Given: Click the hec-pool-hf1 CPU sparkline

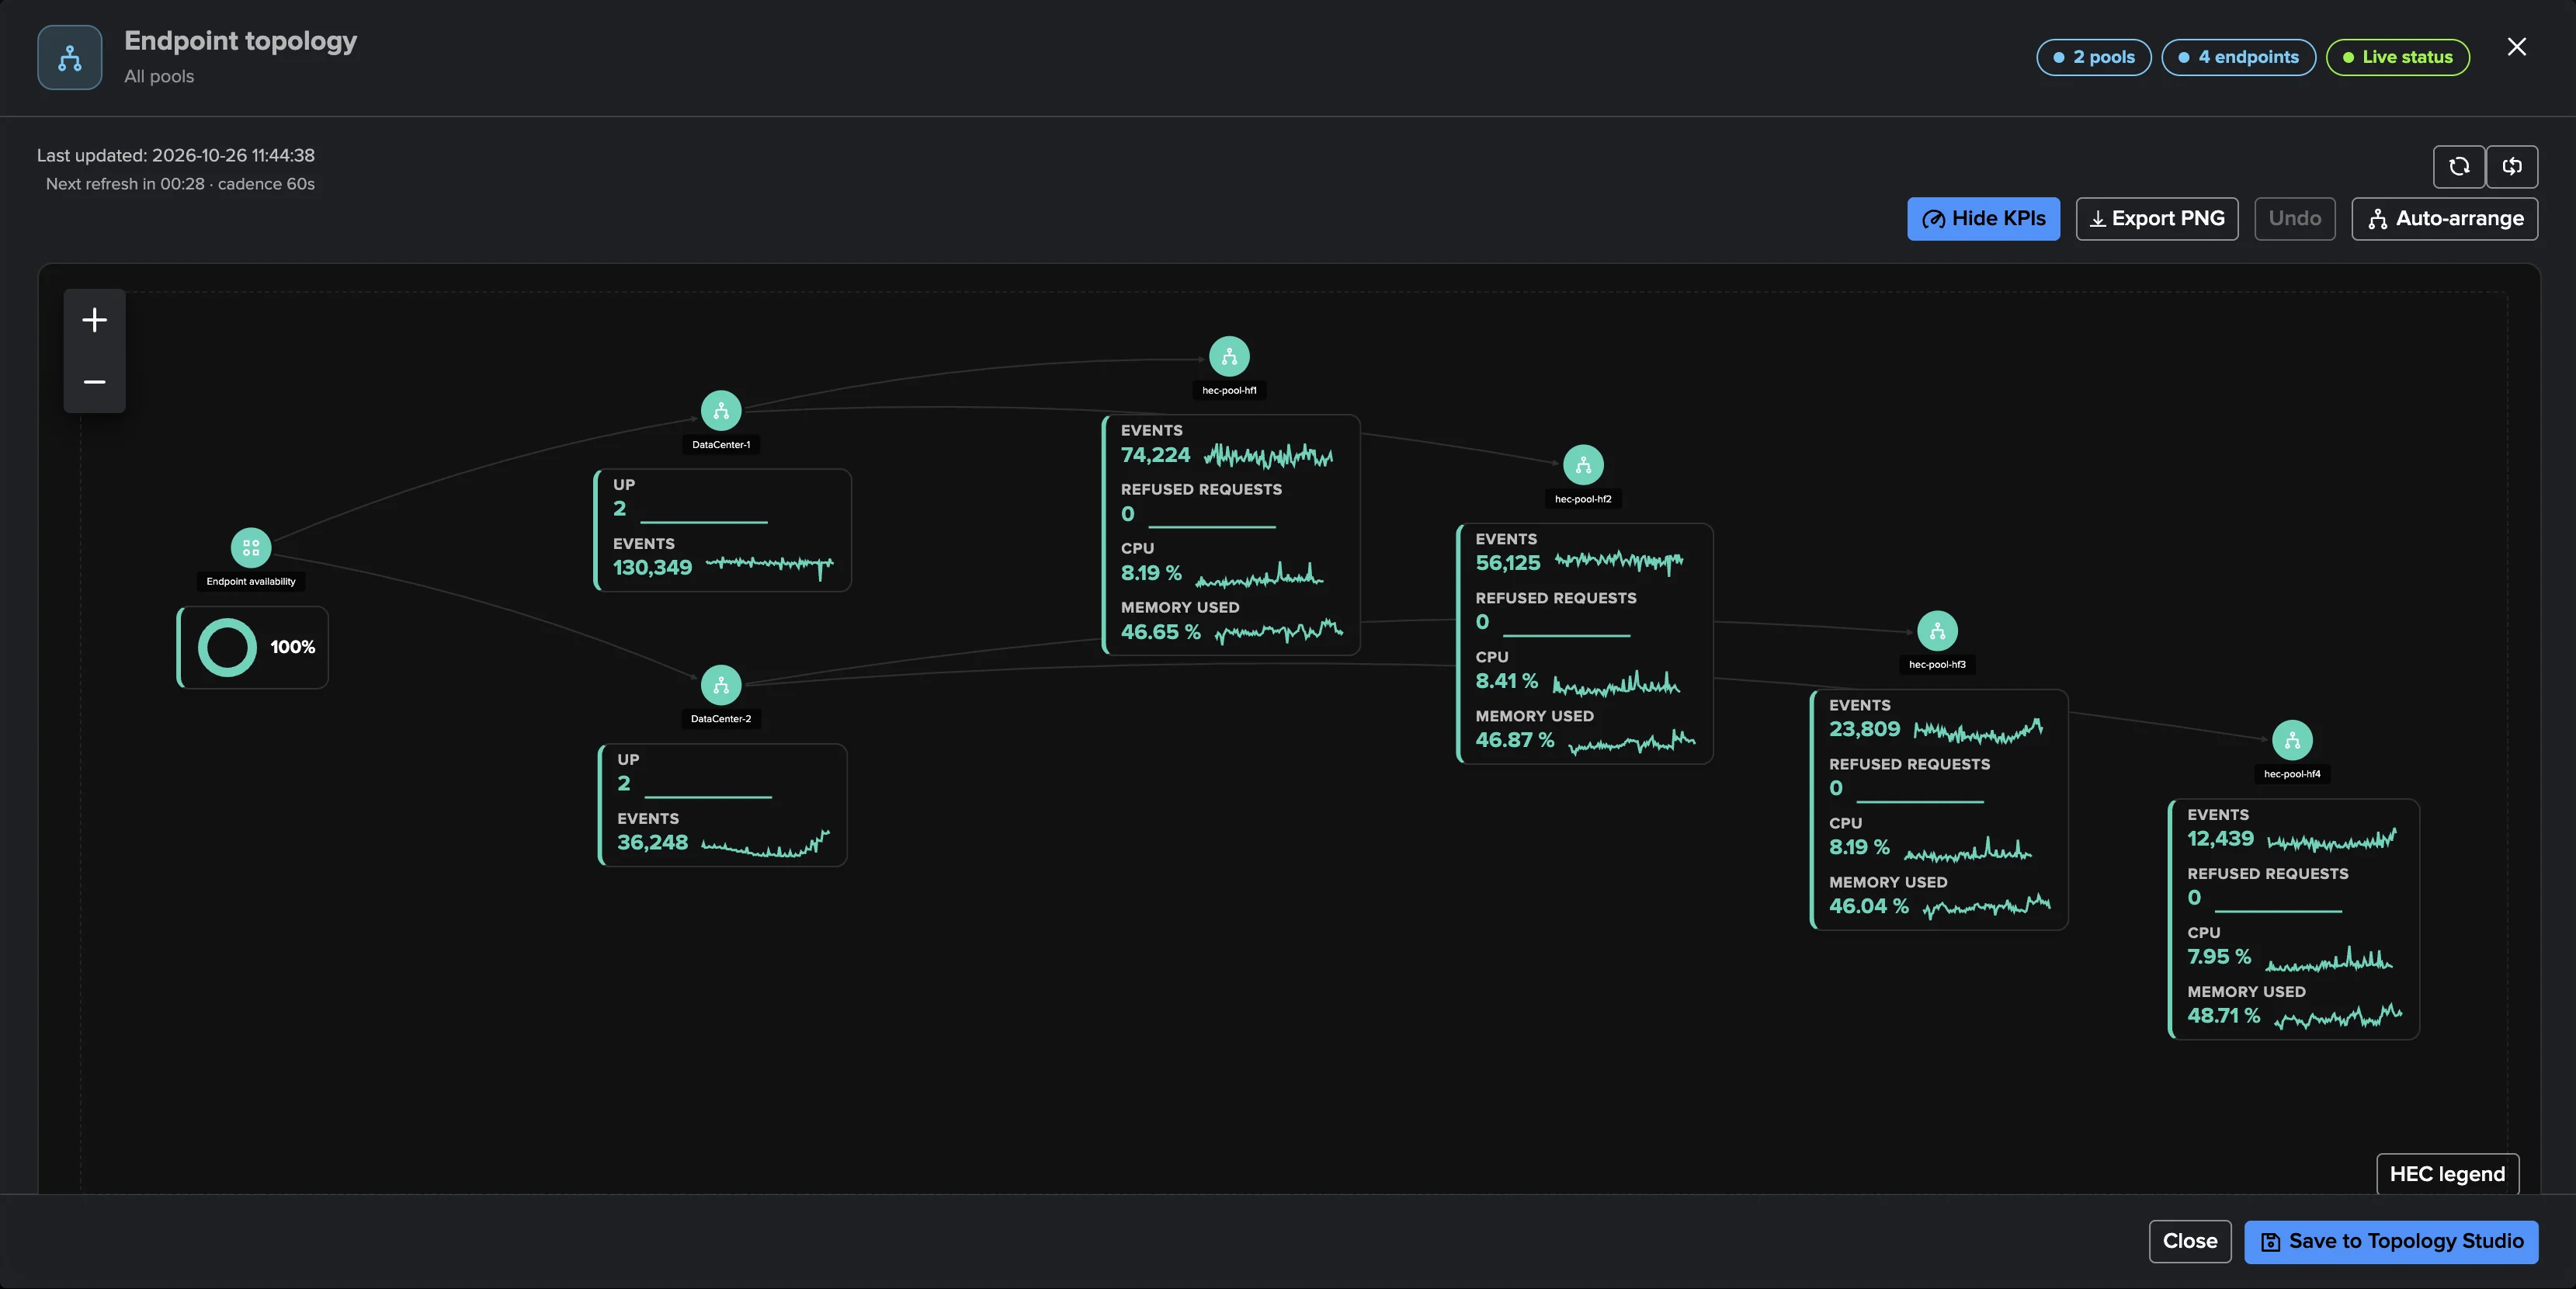Looking at the screenshot, I should coord(1259,575).
